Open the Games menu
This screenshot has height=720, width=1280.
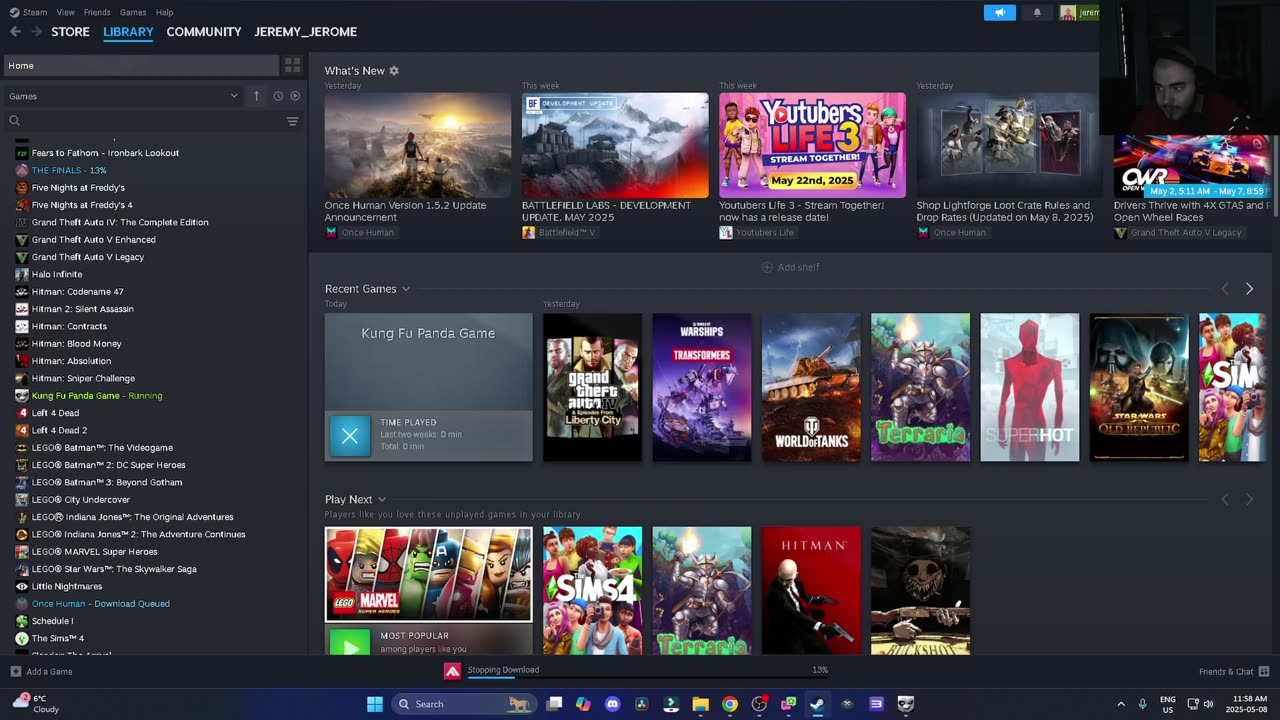tap(133, 12)
